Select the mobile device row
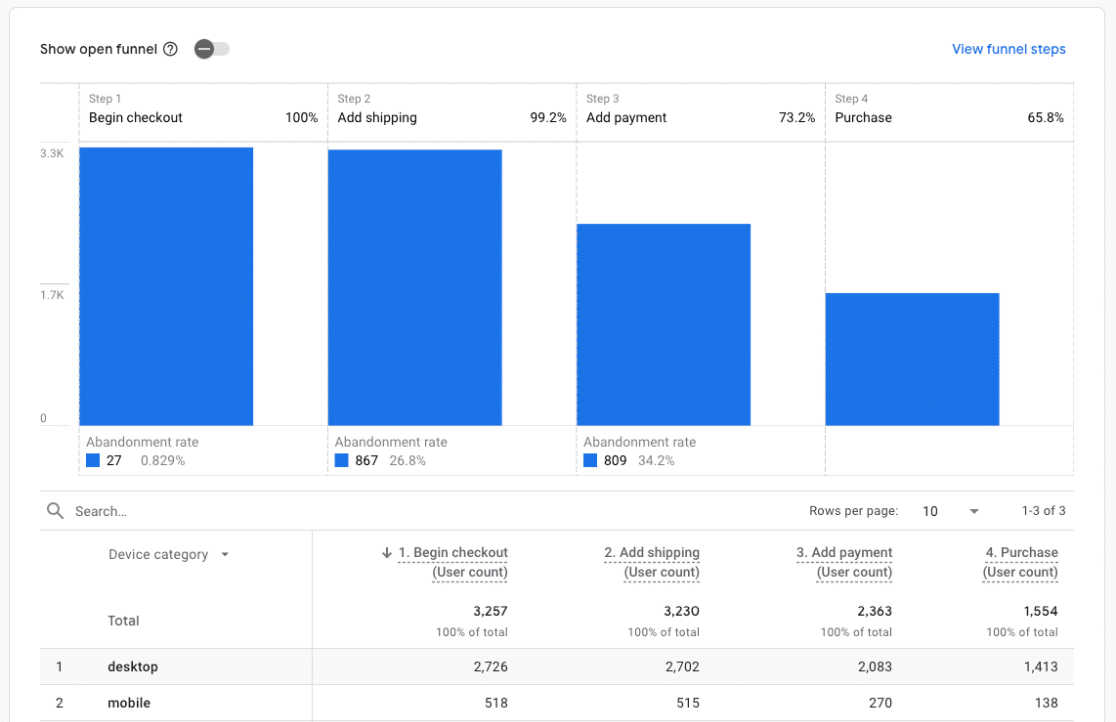The width and height of the screenshot is (1116, 722). pyautogui.click(x=129, y=702)
